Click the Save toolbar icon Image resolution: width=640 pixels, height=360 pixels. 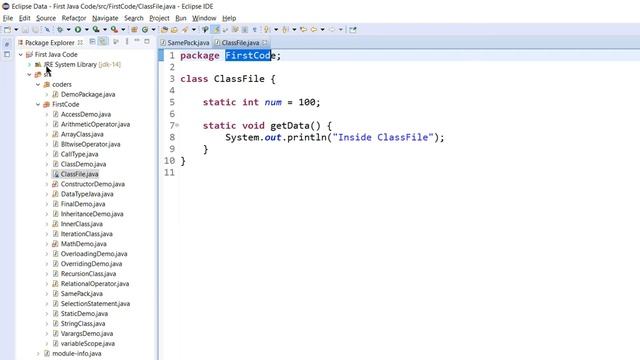(25, 29)
